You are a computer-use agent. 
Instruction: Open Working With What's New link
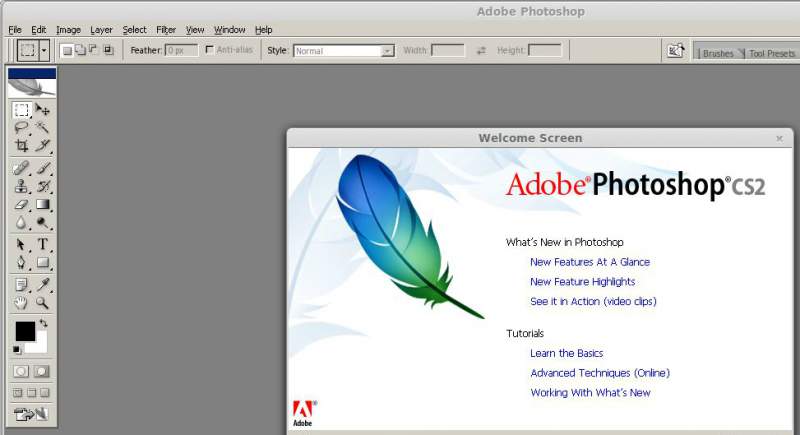pos(590,393)
